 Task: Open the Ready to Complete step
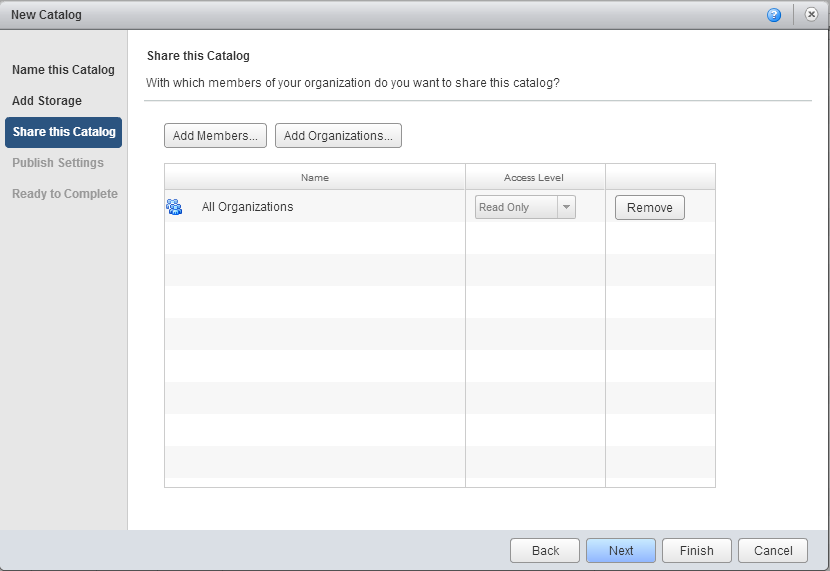coord(65,194)
